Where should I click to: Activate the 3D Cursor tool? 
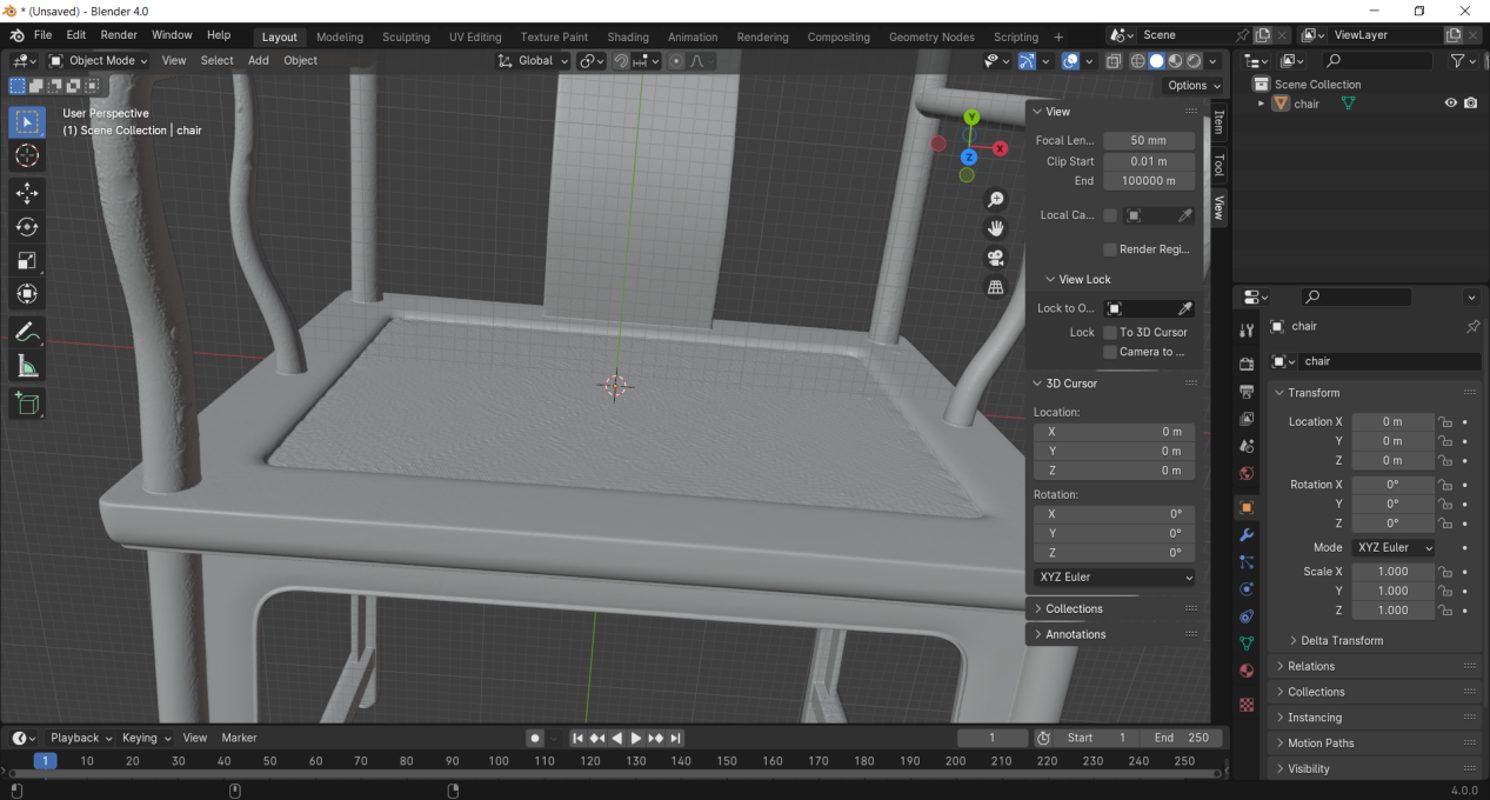[x=27, y=156]
